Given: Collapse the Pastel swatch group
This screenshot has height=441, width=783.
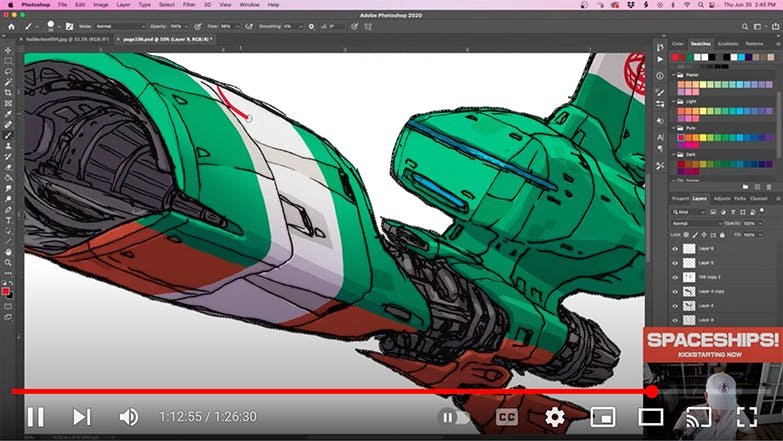Looking at the screenshot, I should [x=674, y=75].
